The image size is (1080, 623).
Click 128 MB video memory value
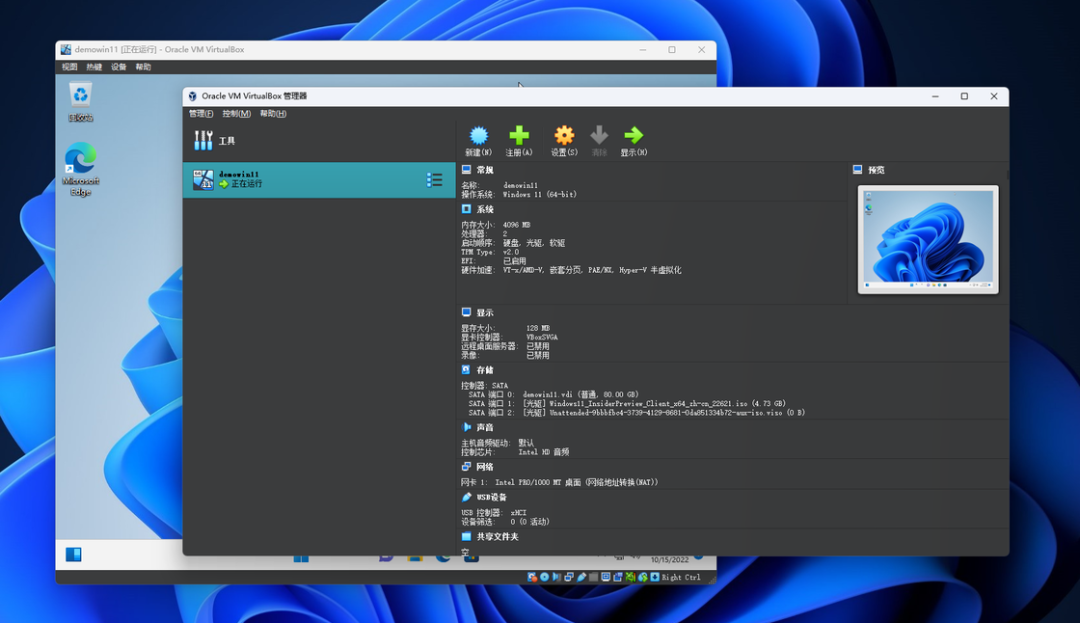(x=538, y=328)
